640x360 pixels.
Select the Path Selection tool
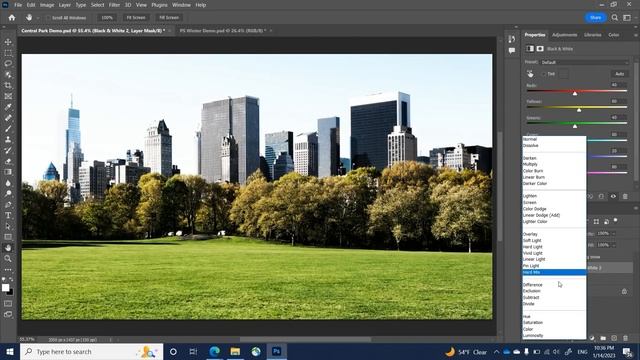pyautogui.click(x=8, y=226)
